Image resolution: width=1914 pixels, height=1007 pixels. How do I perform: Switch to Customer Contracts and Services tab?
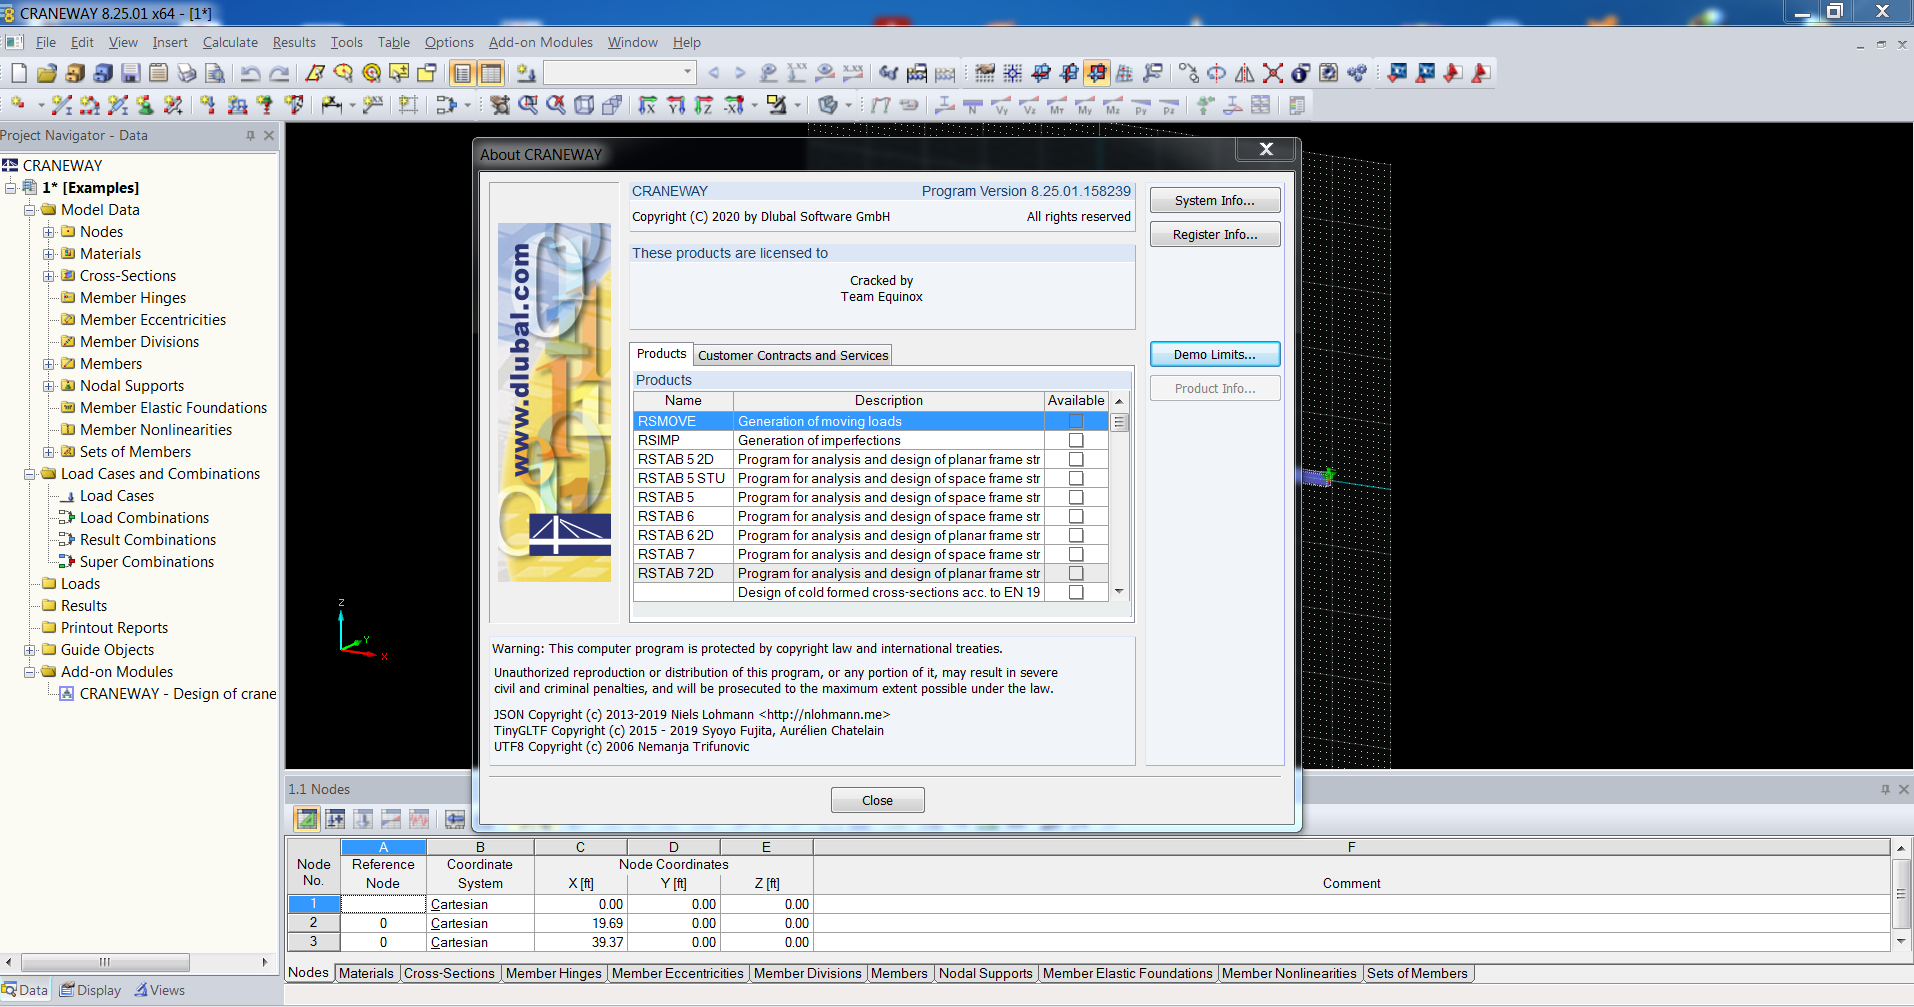pyautogui.click(x=792, y=355)
